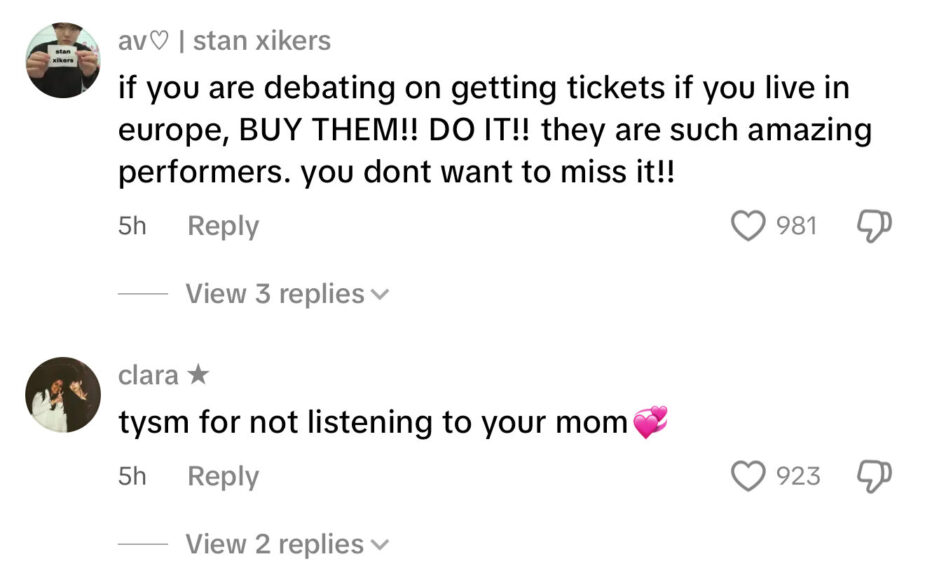Screen dimensions: 925x573
Task: Open clara's profile picture
Action: (x=62, y=394)
